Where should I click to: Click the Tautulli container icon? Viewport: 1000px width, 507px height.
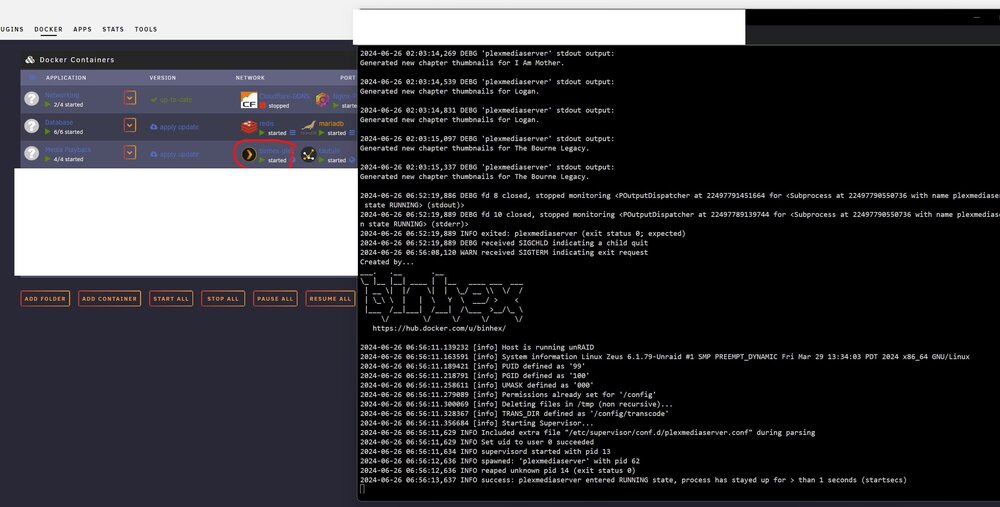pyautogui.click(x=309, y=154)
